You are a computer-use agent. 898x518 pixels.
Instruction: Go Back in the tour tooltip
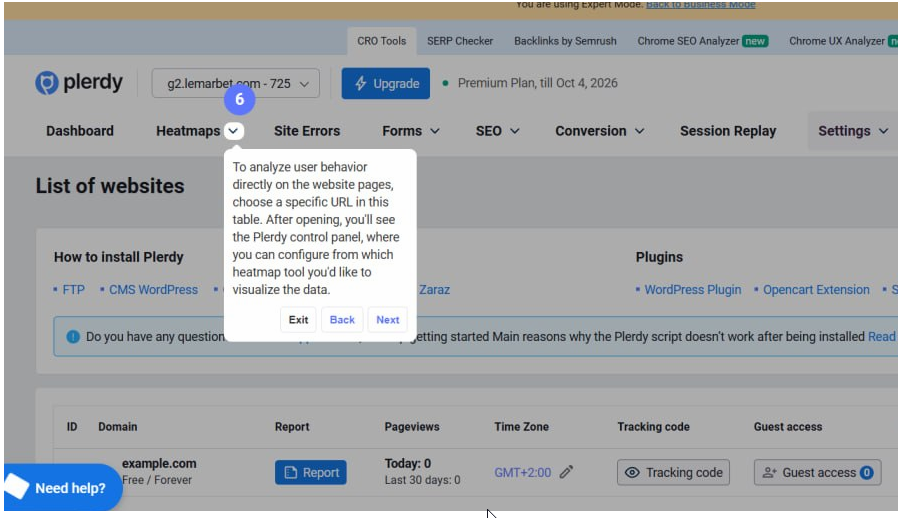click(342, 320)
